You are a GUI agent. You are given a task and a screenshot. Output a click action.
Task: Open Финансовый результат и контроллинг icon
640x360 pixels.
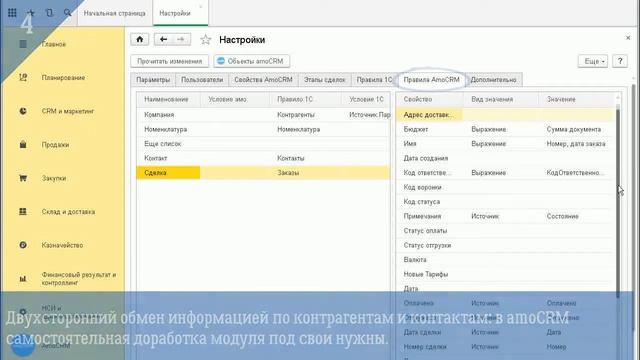23,279
